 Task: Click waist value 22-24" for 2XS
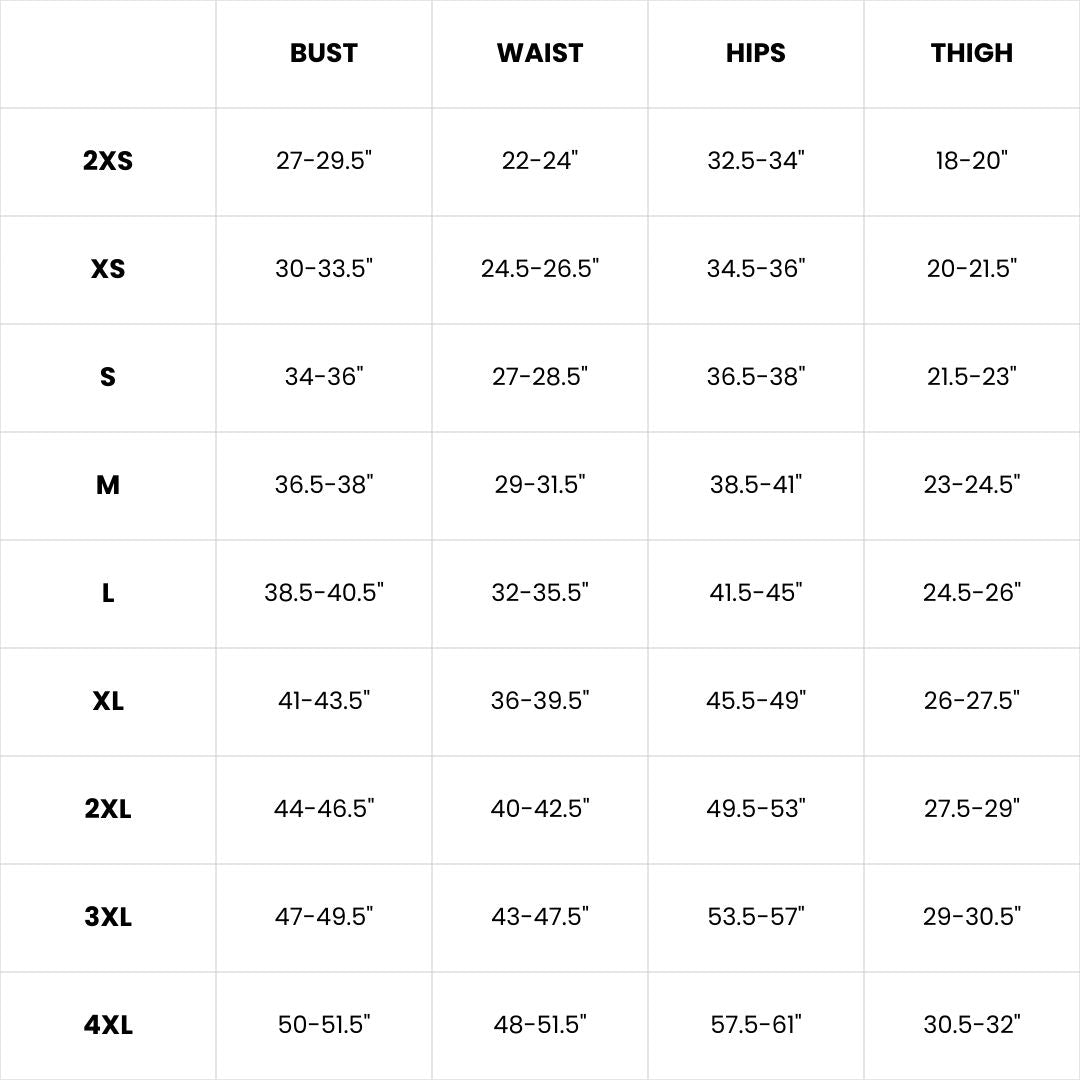[x=540, y=160]
